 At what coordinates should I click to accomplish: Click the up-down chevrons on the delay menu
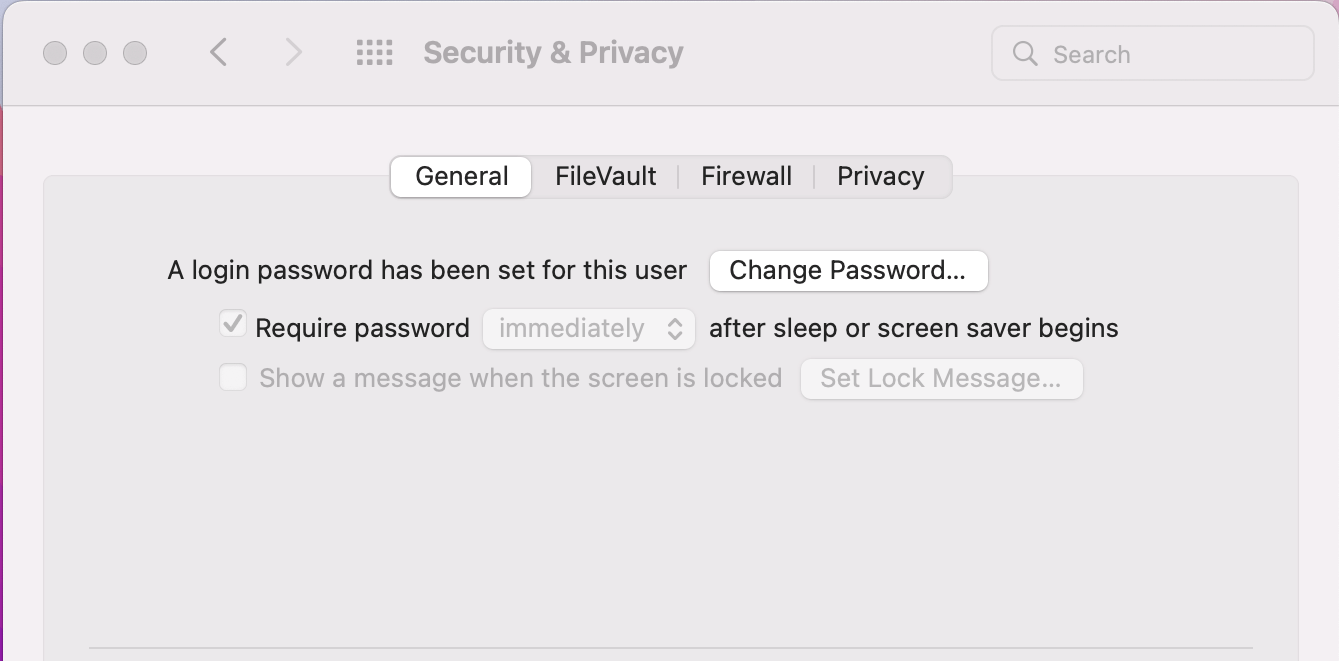pos(676,328)
